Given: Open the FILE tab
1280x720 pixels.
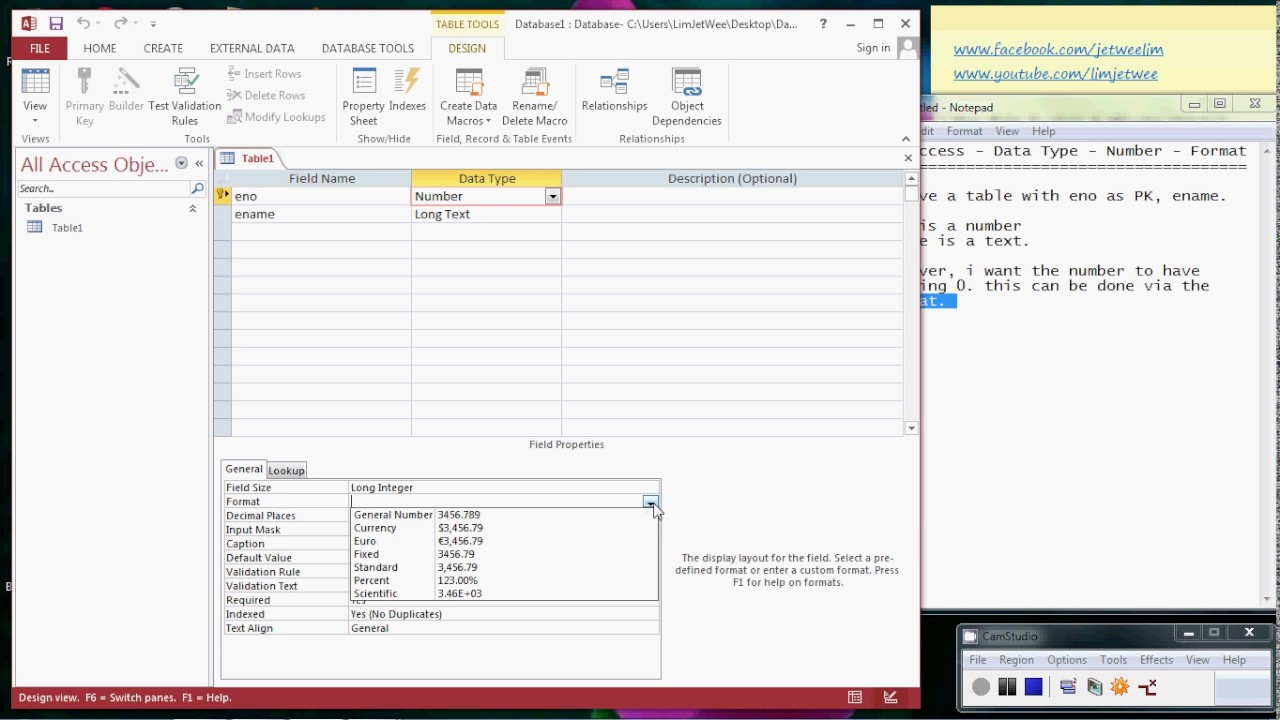Looking at the screenshot, I should pos(40,48).
